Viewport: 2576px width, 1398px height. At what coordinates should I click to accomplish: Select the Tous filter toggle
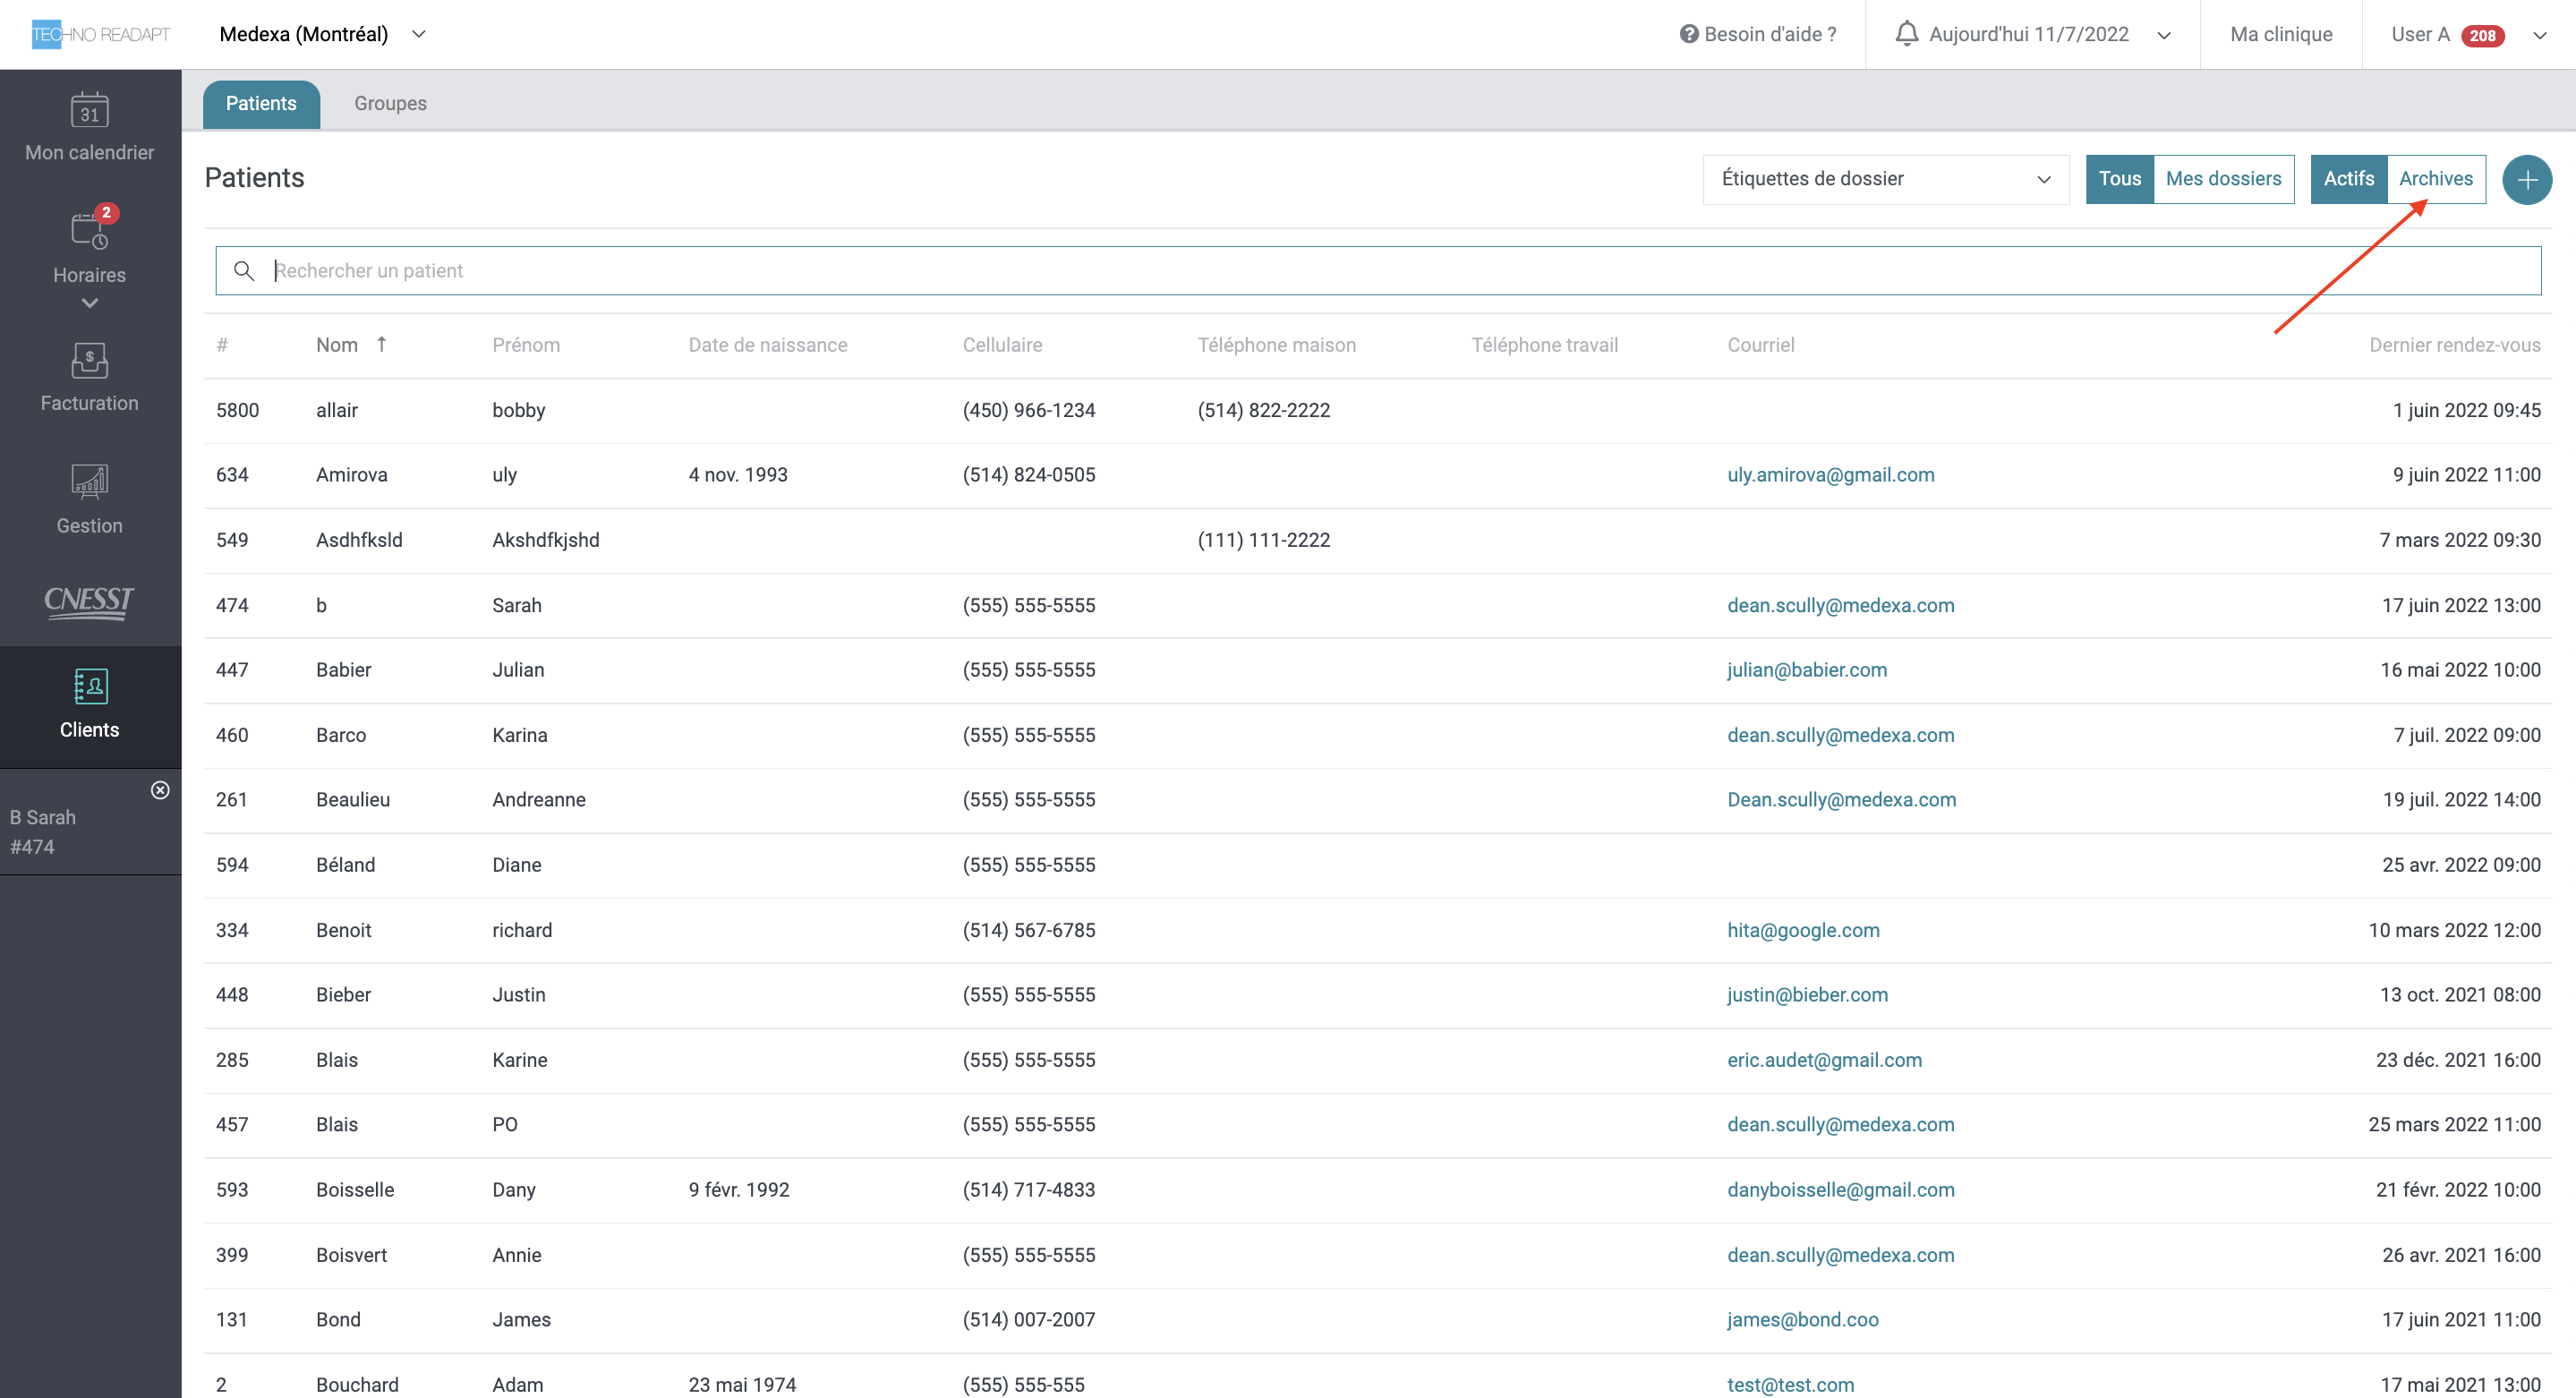[2118, 179]
